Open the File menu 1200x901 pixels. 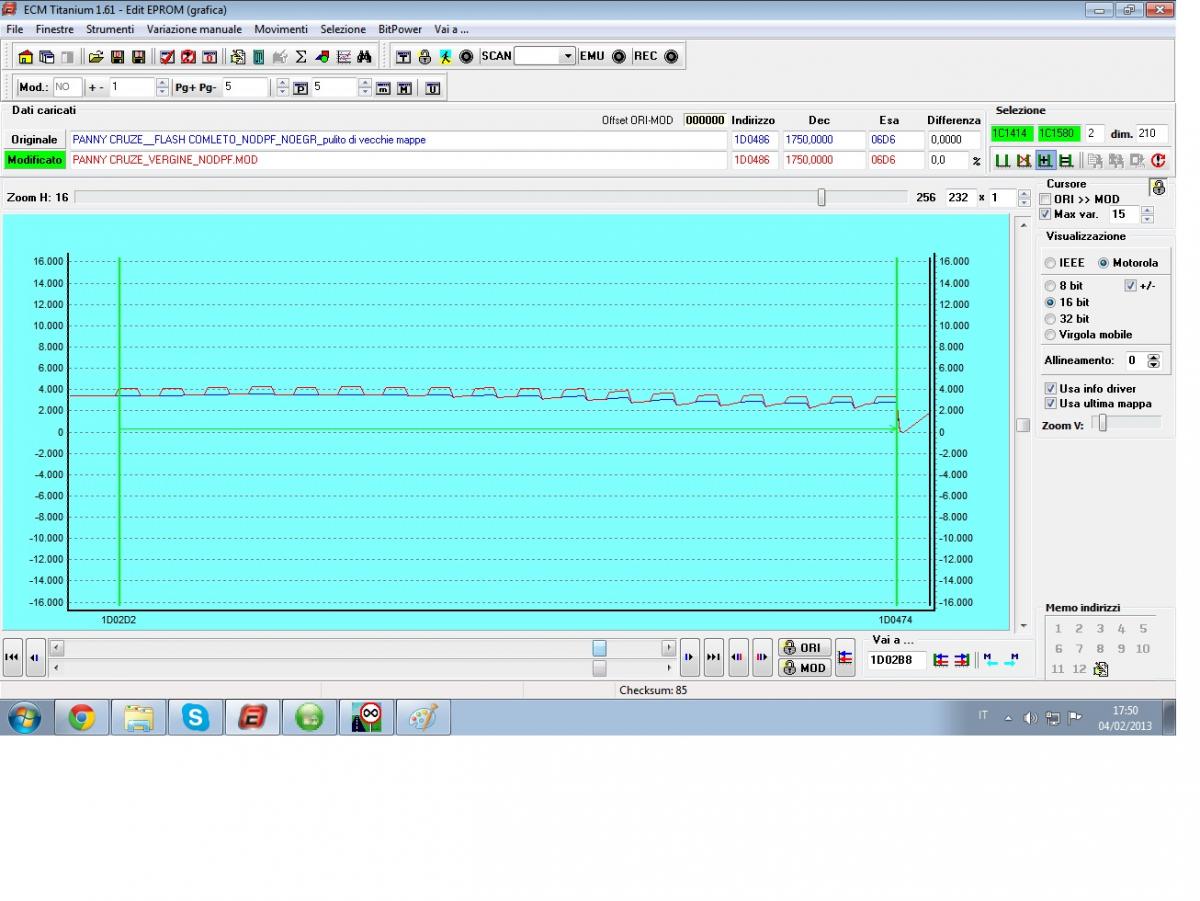(x=15, y=29)
